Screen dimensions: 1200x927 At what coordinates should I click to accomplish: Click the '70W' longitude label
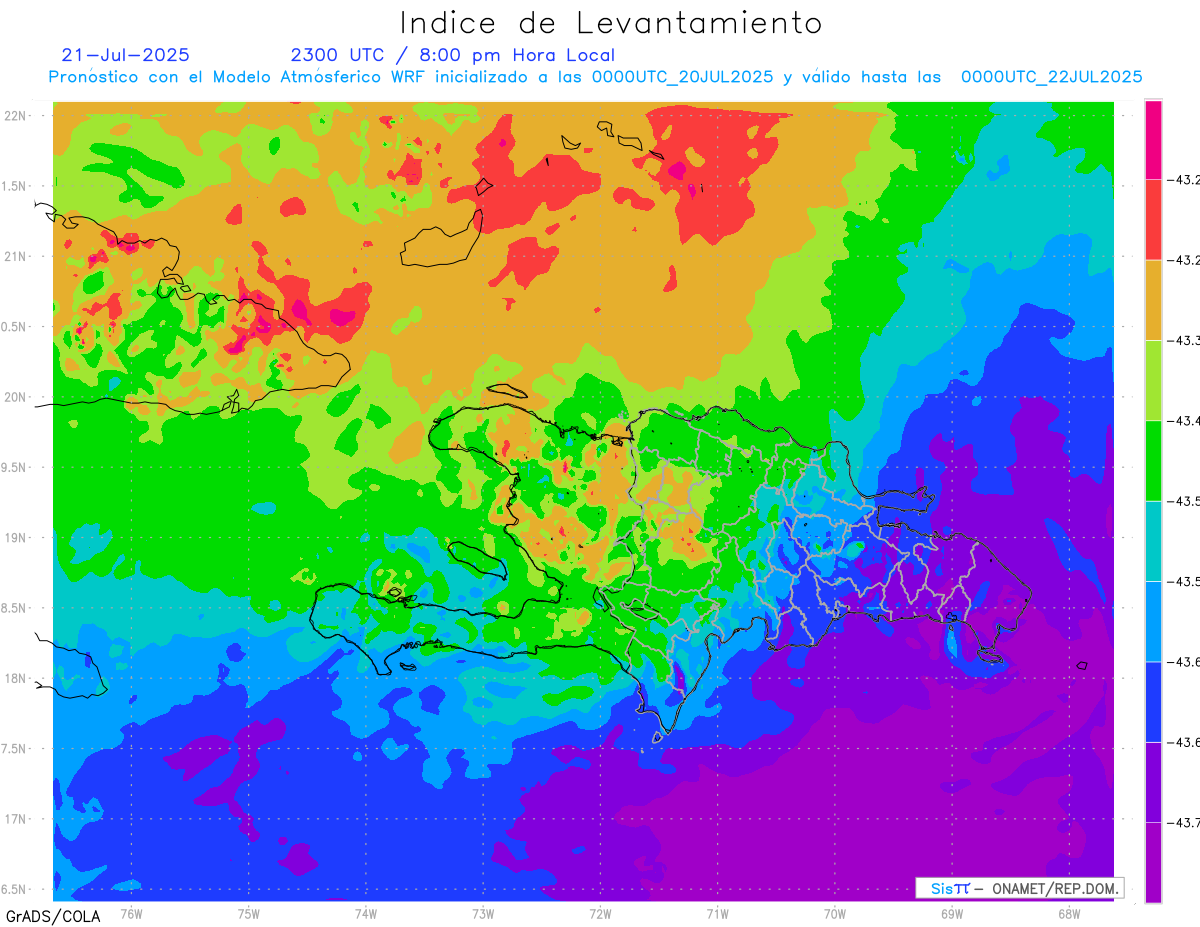tap(835, 914)
